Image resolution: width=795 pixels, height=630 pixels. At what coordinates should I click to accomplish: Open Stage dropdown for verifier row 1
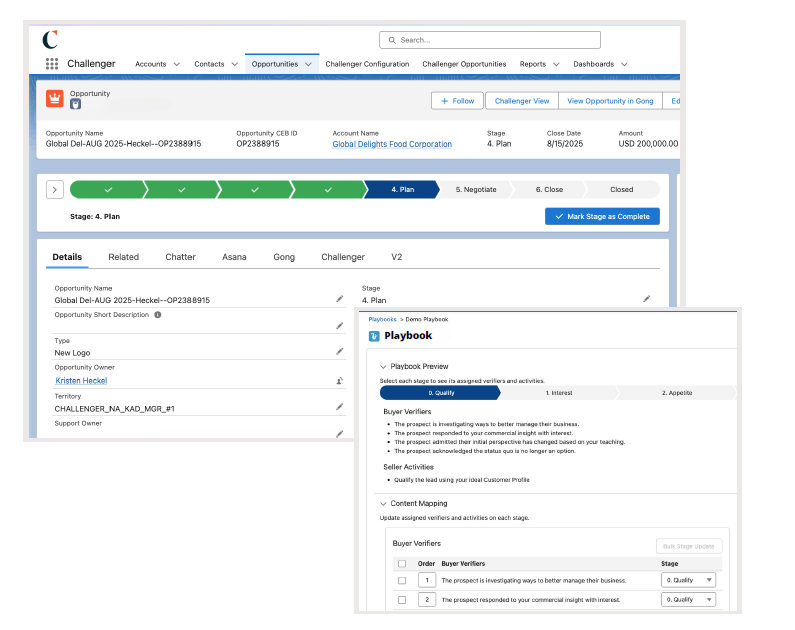point(688,580)
